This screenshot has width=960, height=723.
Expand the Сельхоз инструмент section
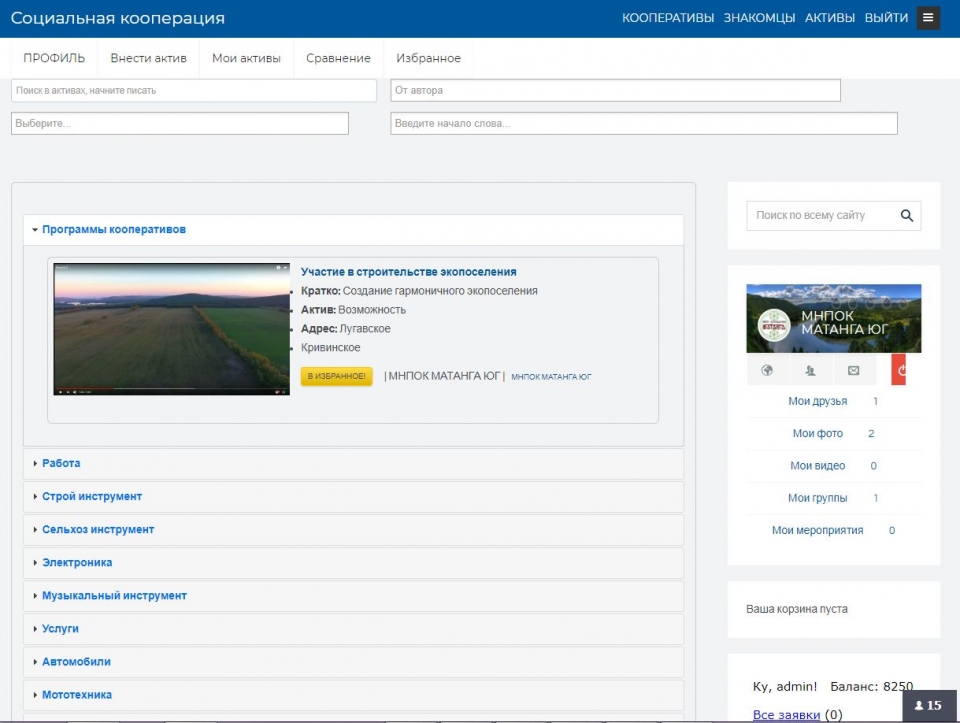coord(353,530)
